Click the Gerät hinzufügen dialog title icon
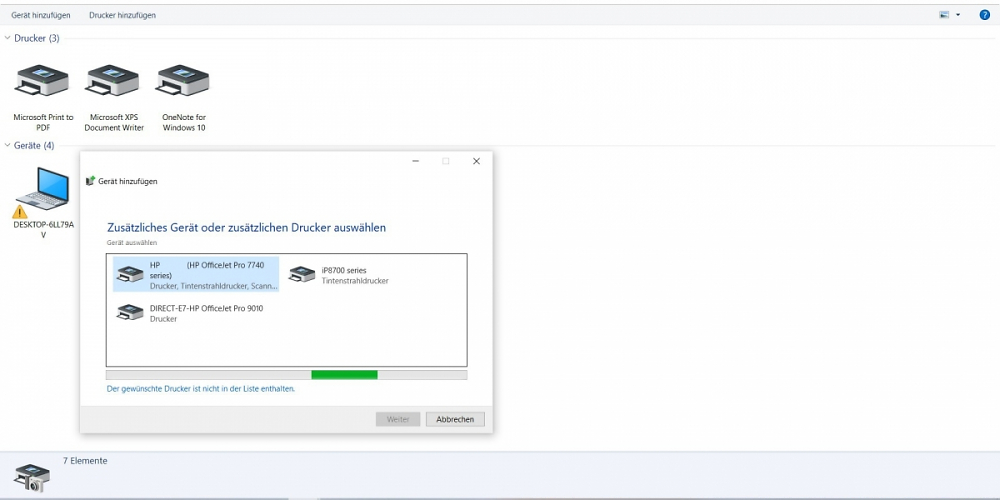This screenshot has height=500, width=1000. pyautogui.click(x=91, y=181)
